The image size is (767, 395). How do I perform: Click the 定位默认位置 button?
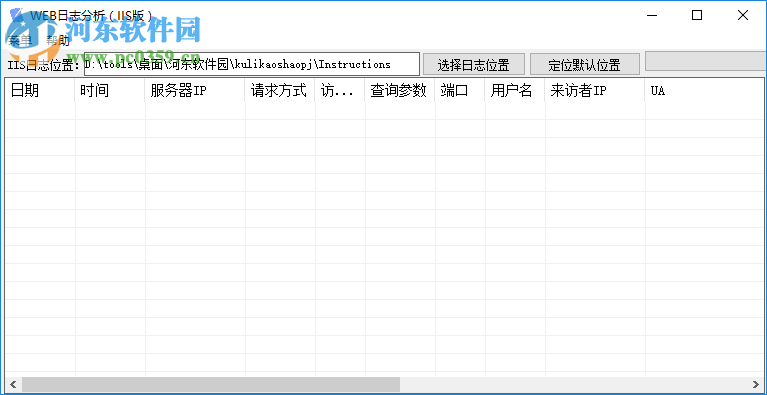(x=585, y=64)
